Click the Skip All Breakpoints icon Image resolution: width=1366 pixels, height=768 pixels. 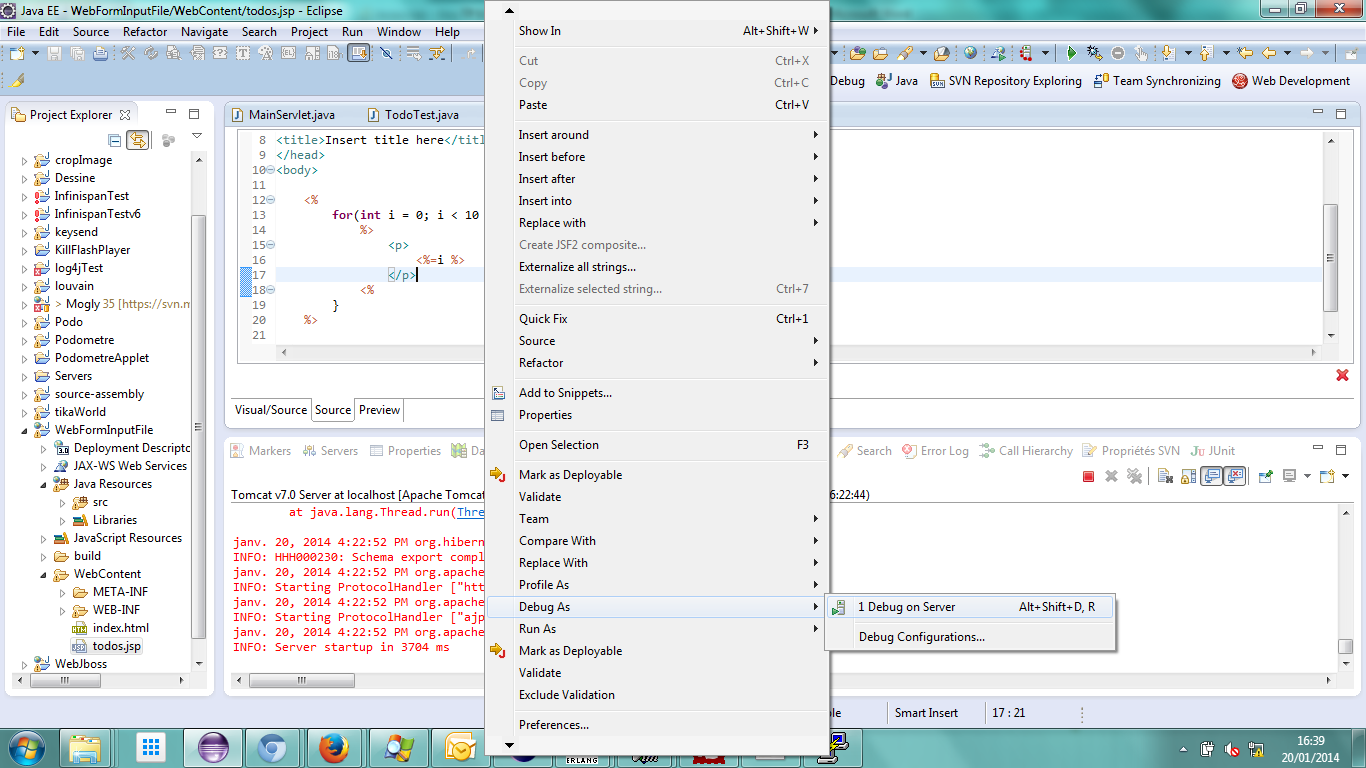(x=386, y=53)
